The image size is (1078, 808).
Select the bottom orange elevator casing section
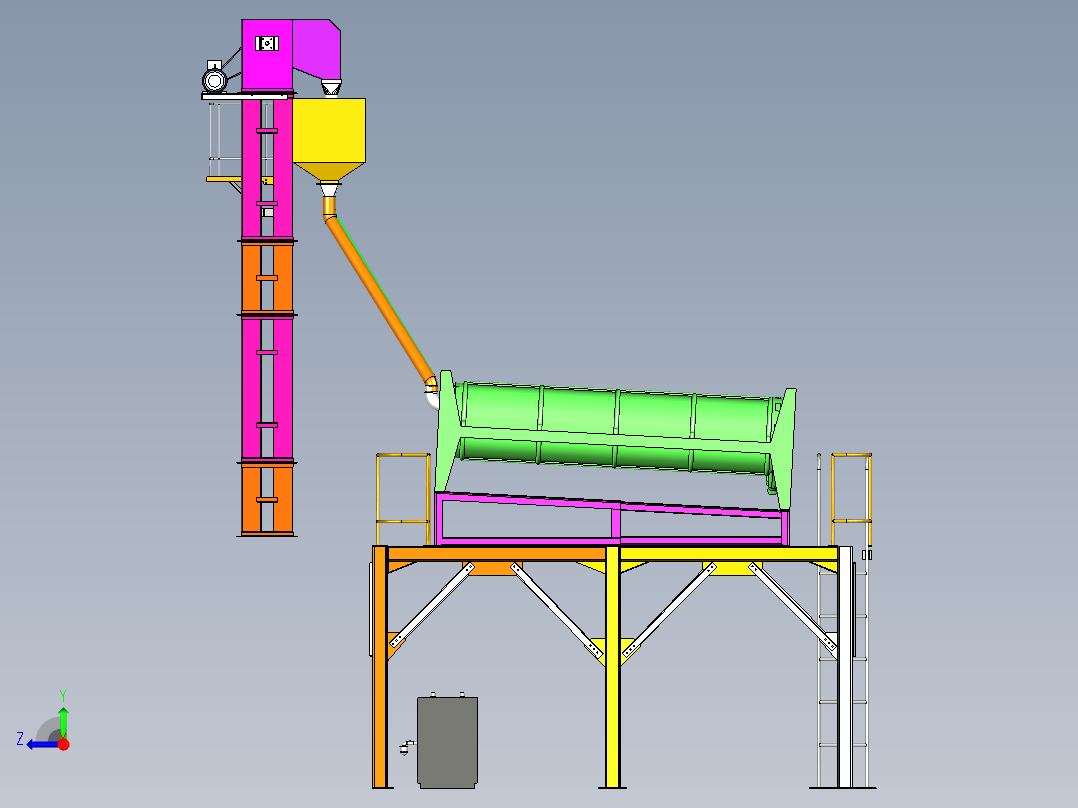pyautogui.click(x=267, y=499)
